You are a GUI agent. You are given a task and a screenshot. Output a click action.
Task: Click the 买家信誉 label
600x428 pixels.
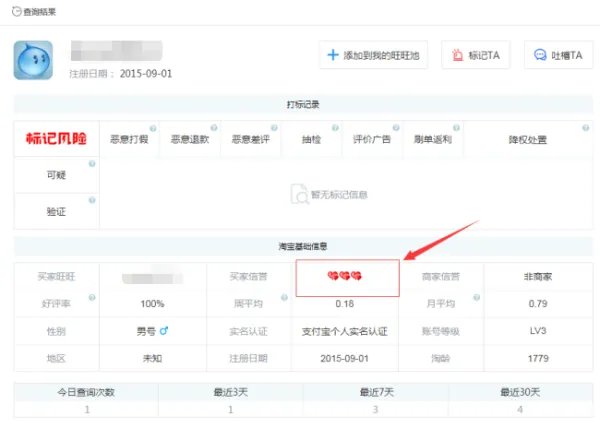click(248, 276)
